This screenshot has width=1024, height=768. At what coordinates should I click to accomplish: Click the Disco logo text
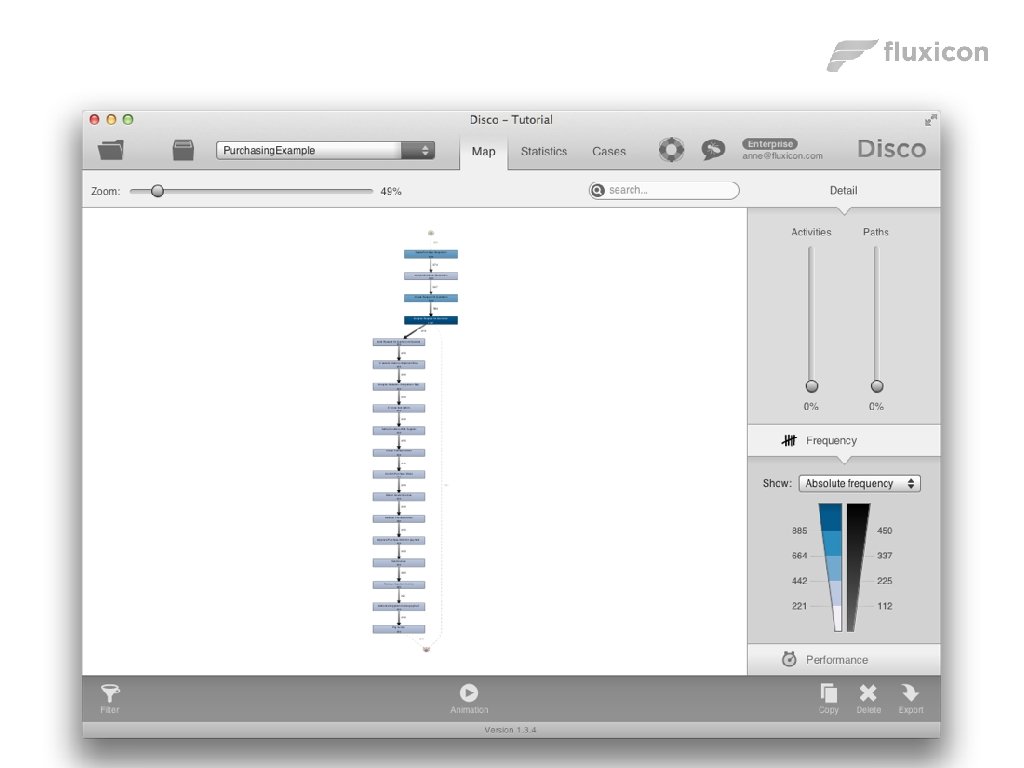coord(891,149)
